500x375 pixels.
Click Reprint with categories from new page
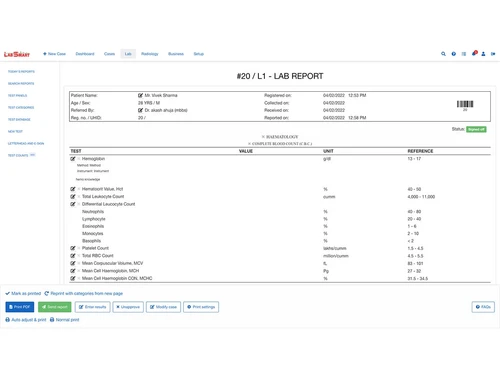[84, 293]
